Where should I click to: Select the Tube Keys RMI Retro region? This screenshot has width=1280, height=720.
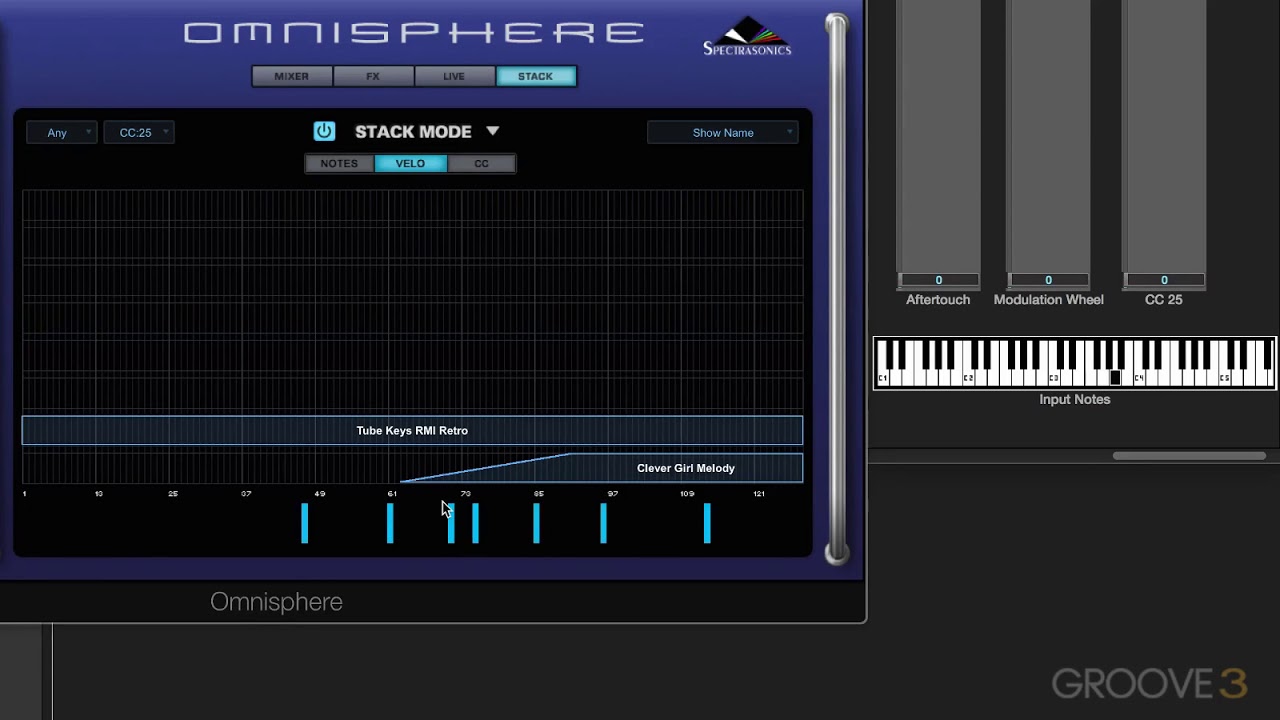click(412, 430)
